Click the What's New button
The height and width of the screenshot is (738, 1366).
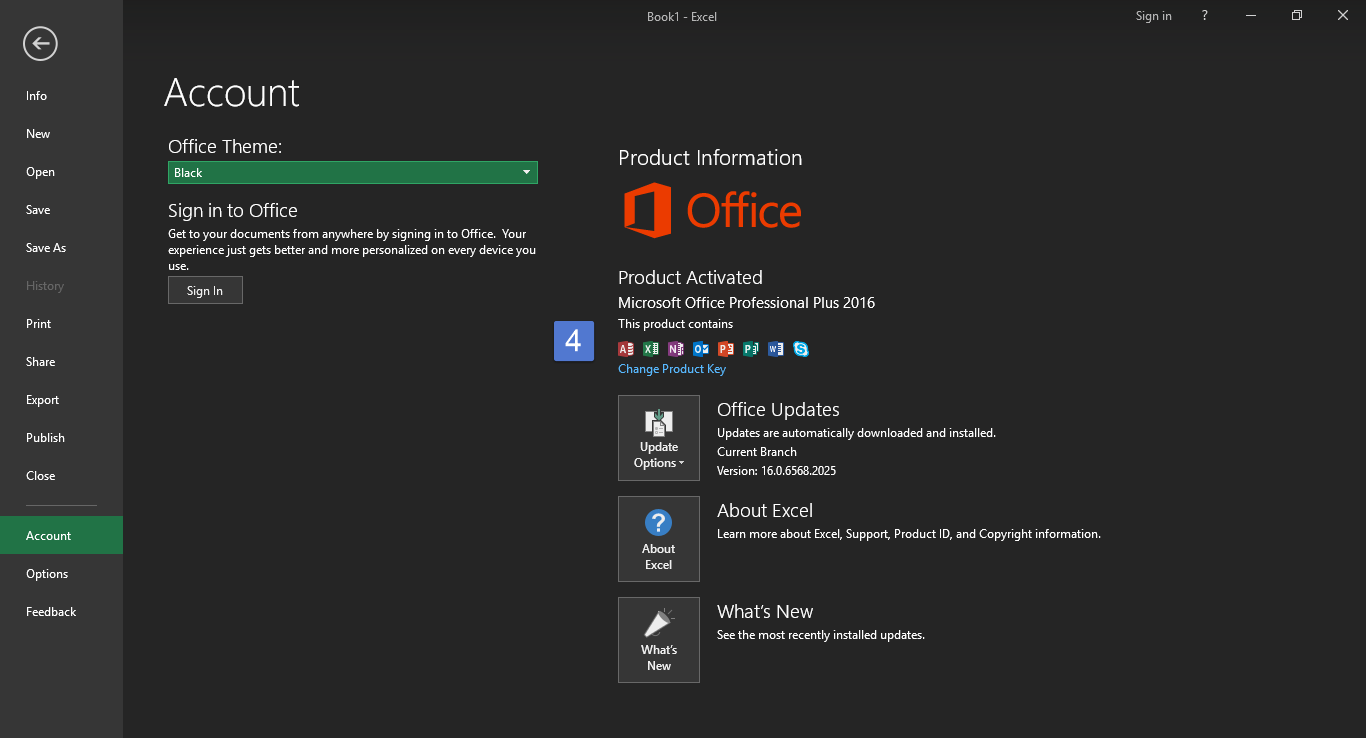coord(659,640)
